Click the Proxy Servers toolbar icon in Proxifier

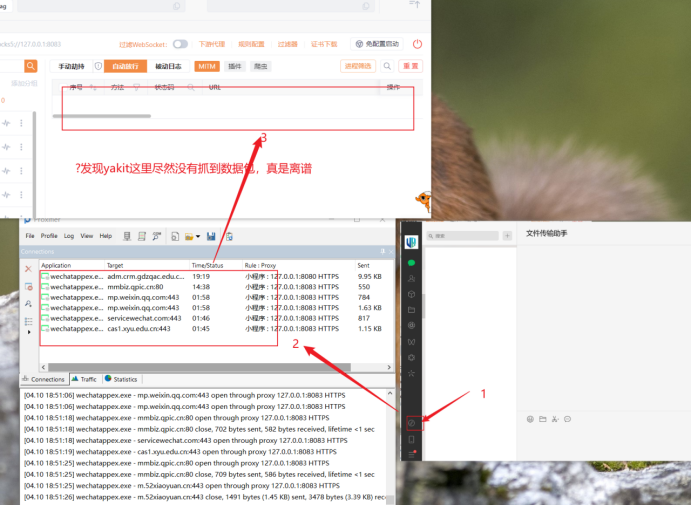(x=127, y=237)
